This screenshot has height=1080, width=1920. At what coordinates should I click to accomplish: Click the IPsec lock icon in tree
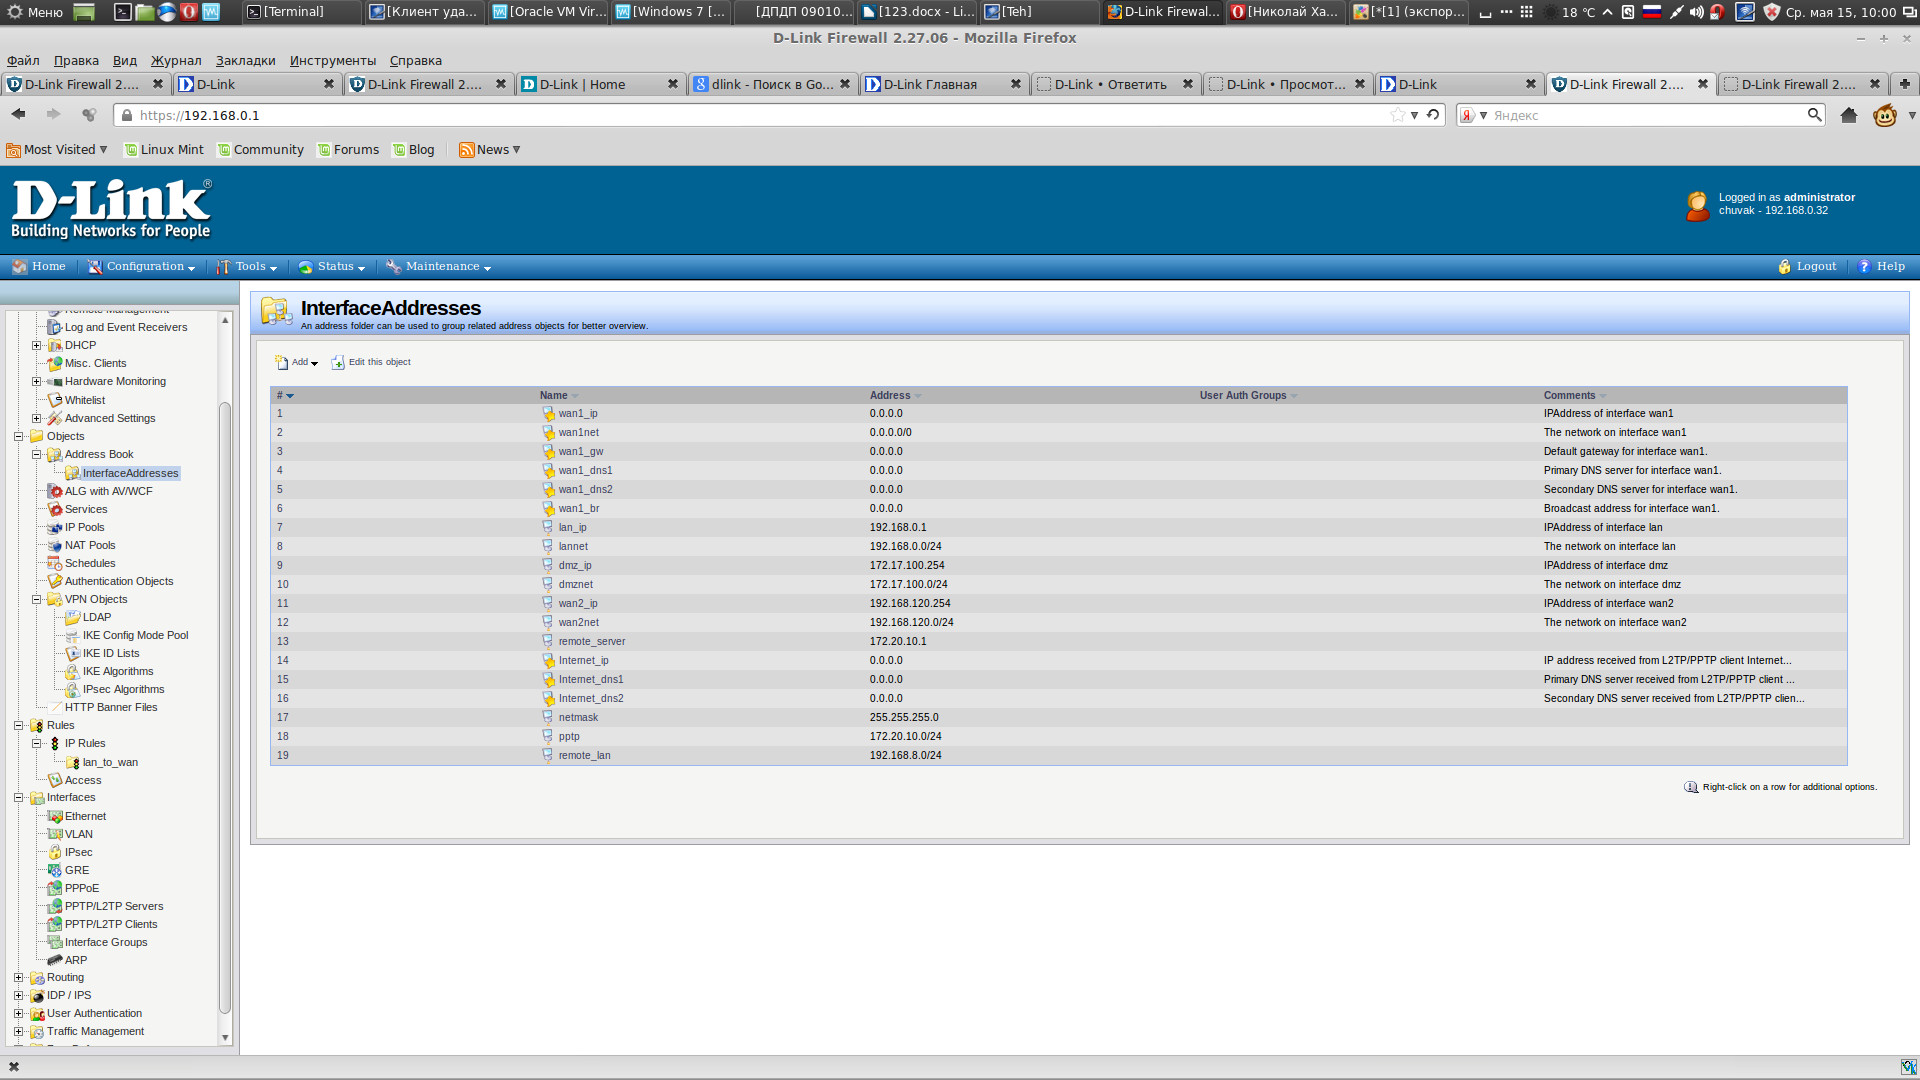(x=55, y=853)
